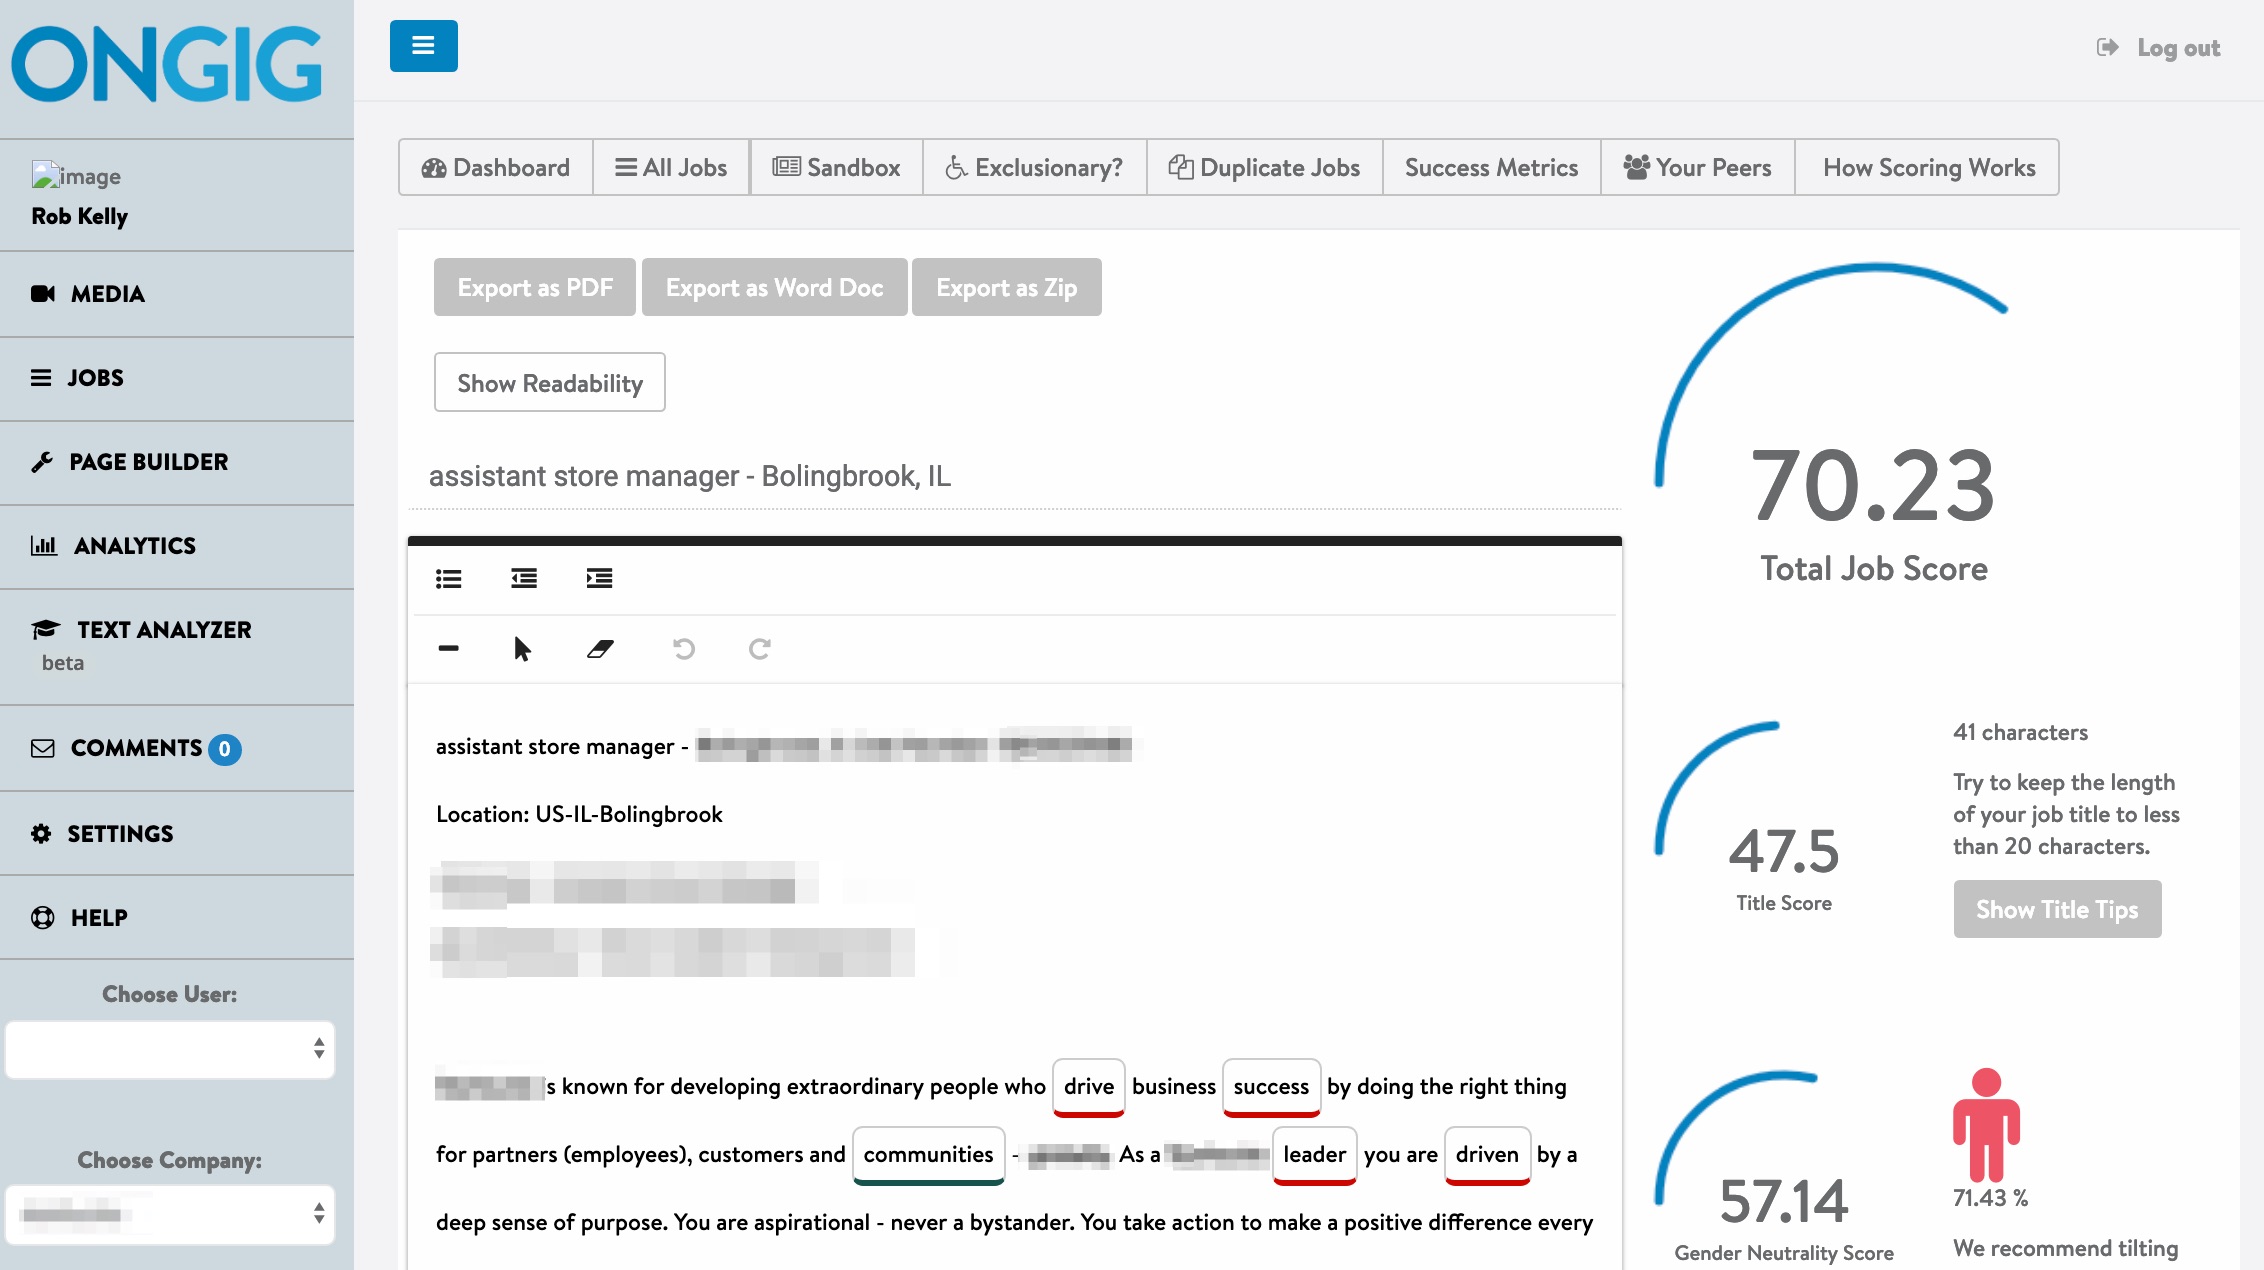Expand the Choose User dropdown
Screen dimensions: 2264x1270
pyautogui.click(x=170, y=1049)
